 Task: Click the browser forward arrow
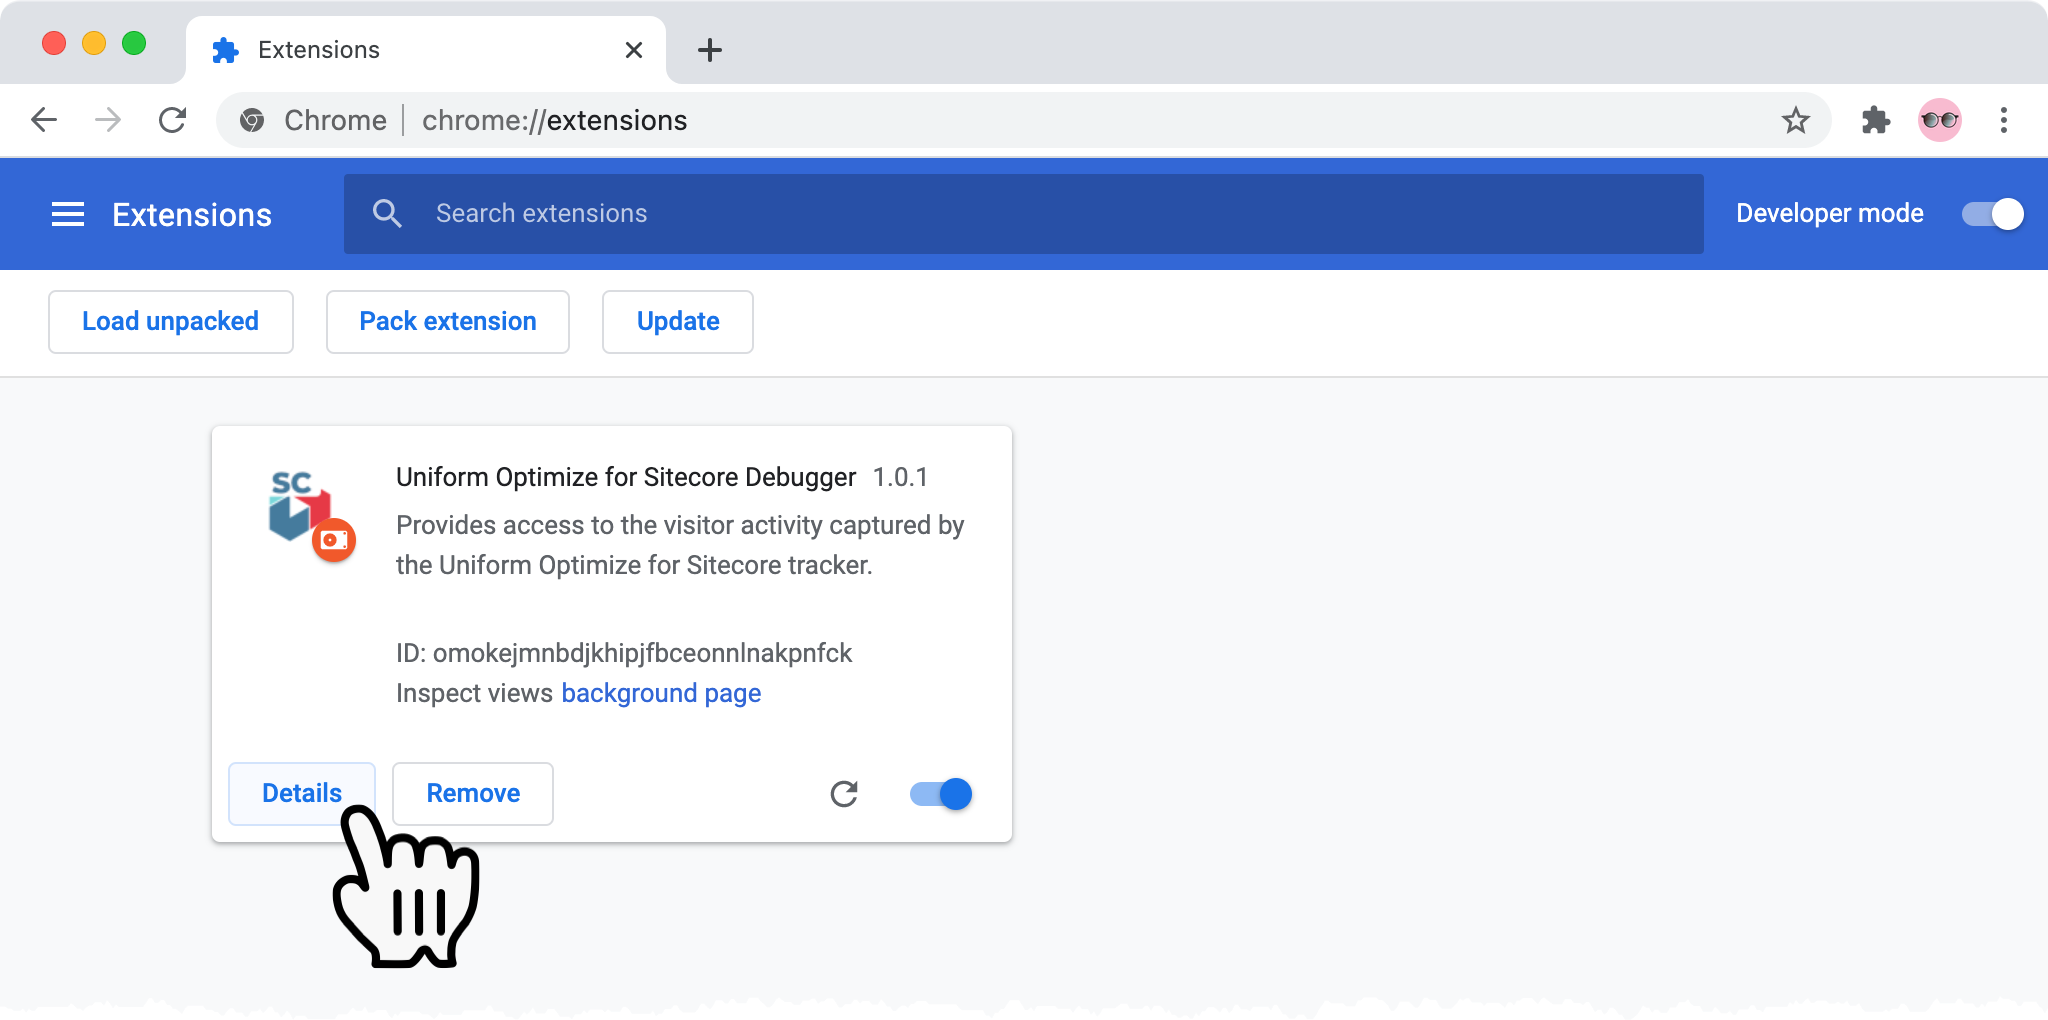[x=108, y=120]
